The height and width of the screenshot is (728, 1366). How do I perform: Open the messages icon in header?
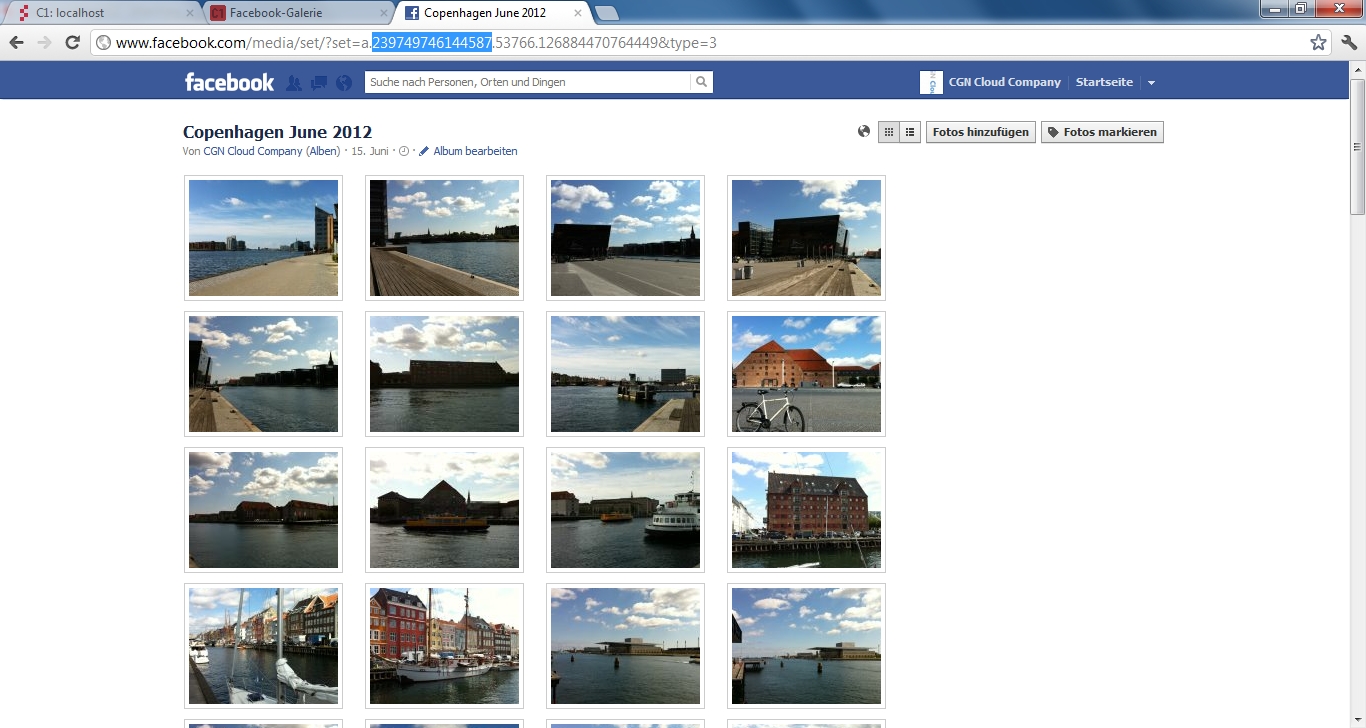[319, 83]
